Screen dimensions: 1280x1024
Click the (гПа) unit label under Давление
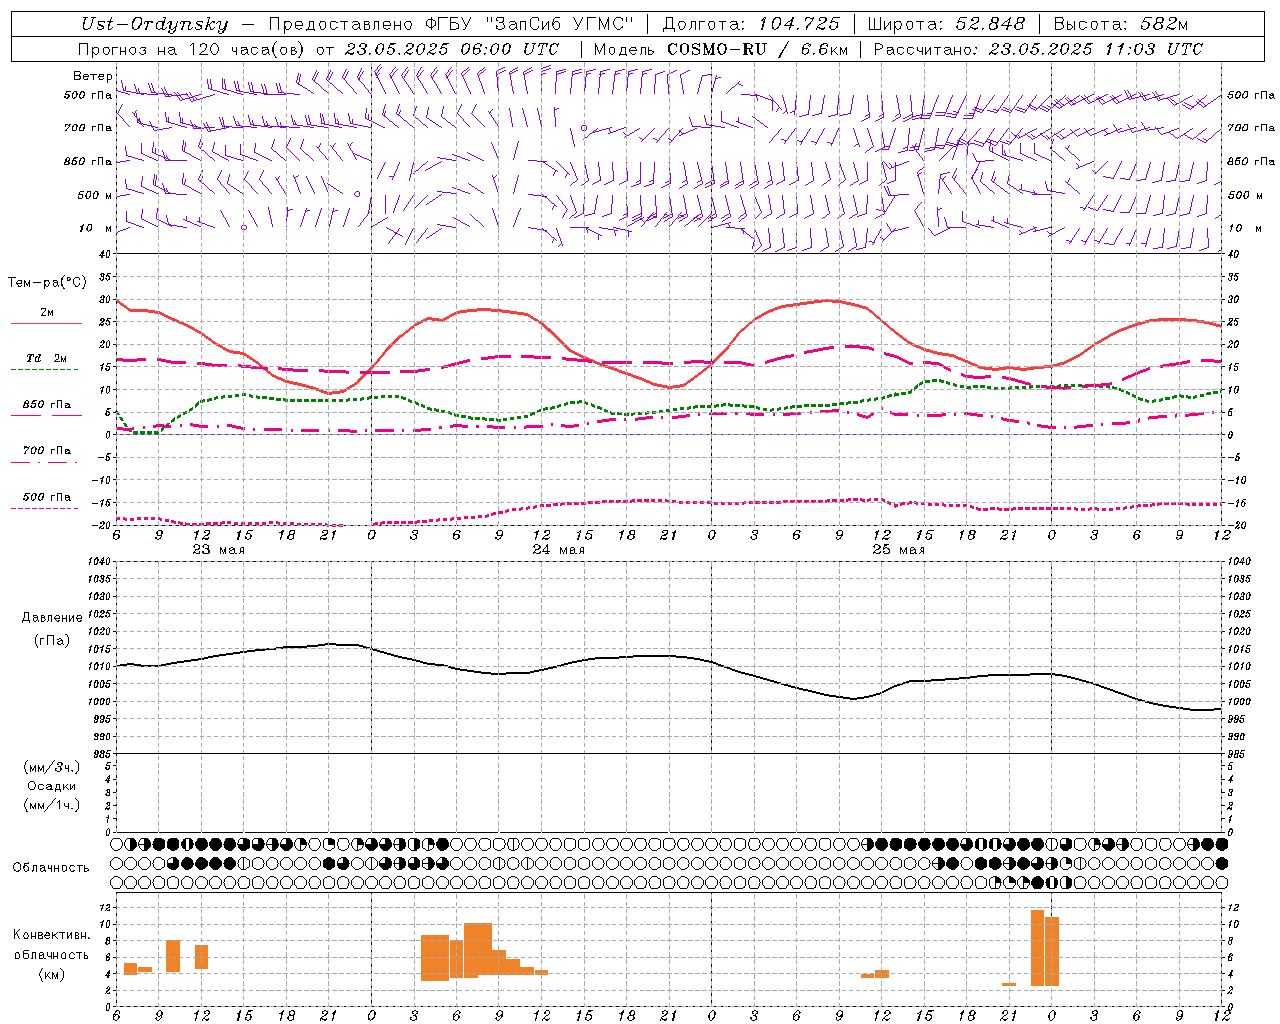point(52,640)
